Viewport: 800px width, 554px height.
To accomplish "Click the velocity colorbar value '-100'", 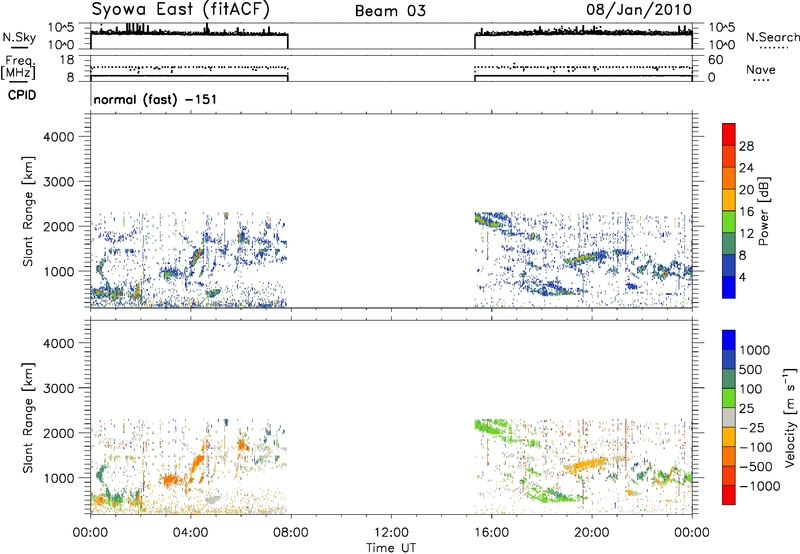I will point(756,447).
